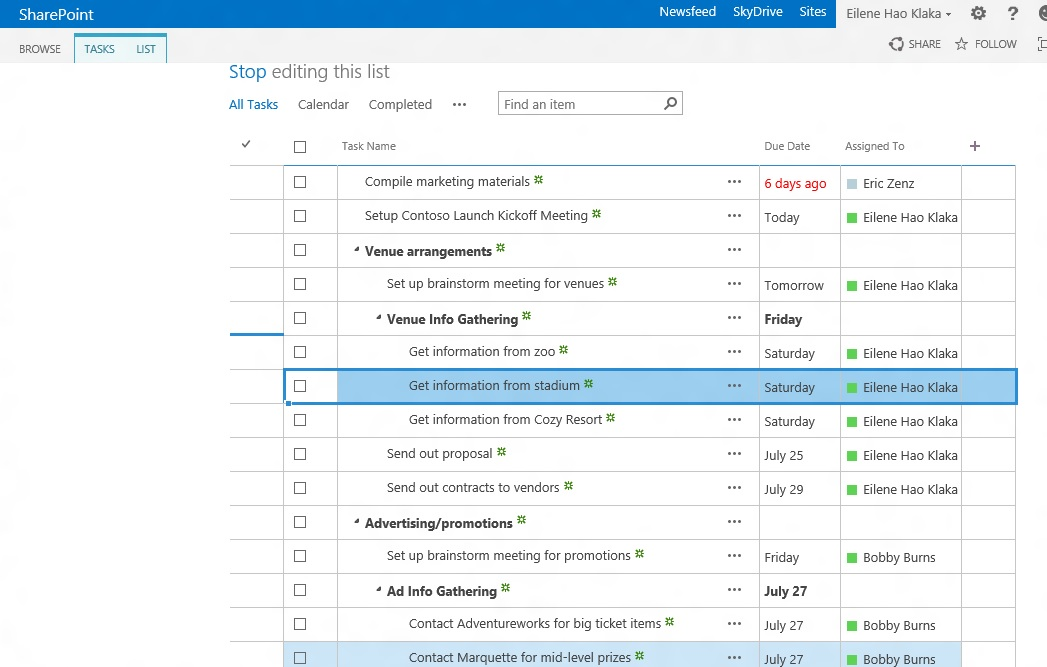
Task: Open the search with the magnifier icon
Action: pos(670,103)
